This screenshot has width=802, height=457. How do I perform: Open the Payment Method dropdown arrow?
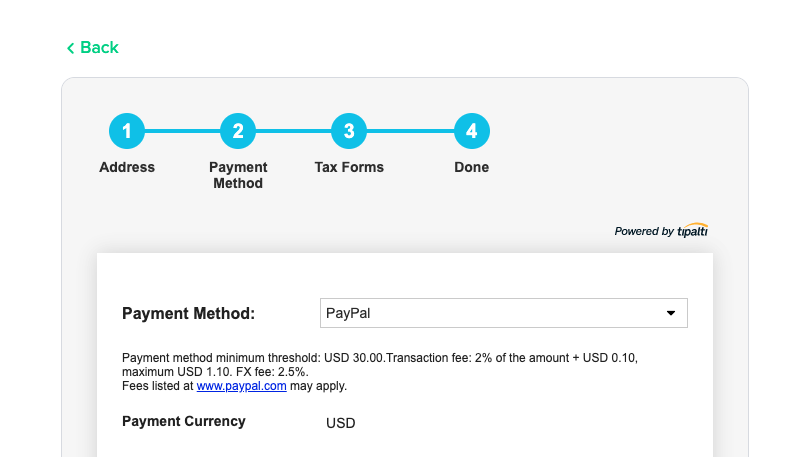[671, 313]
